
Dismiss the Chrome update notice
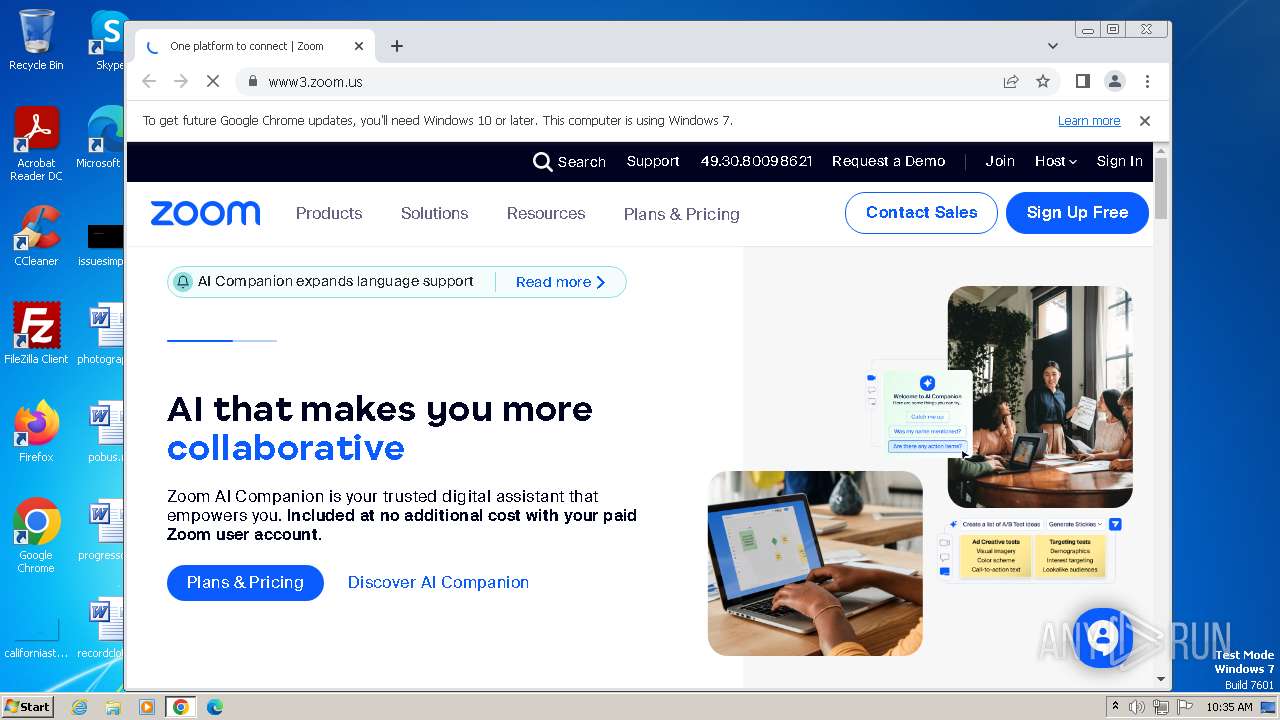[1145, 121]
